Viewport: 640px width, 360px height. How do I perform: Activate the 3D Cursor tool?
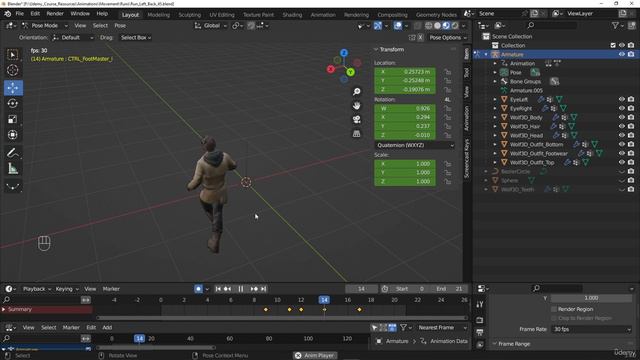click(13, 70)
